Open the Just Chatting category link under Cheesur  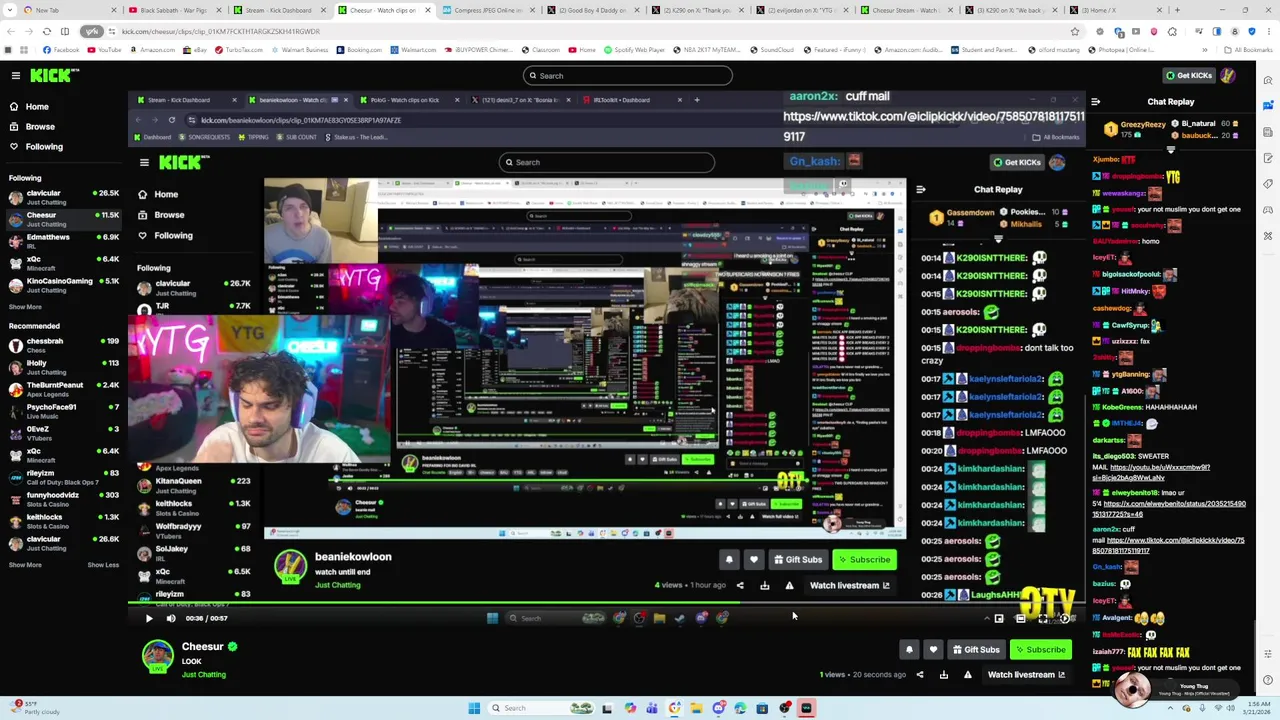[203, 675]
